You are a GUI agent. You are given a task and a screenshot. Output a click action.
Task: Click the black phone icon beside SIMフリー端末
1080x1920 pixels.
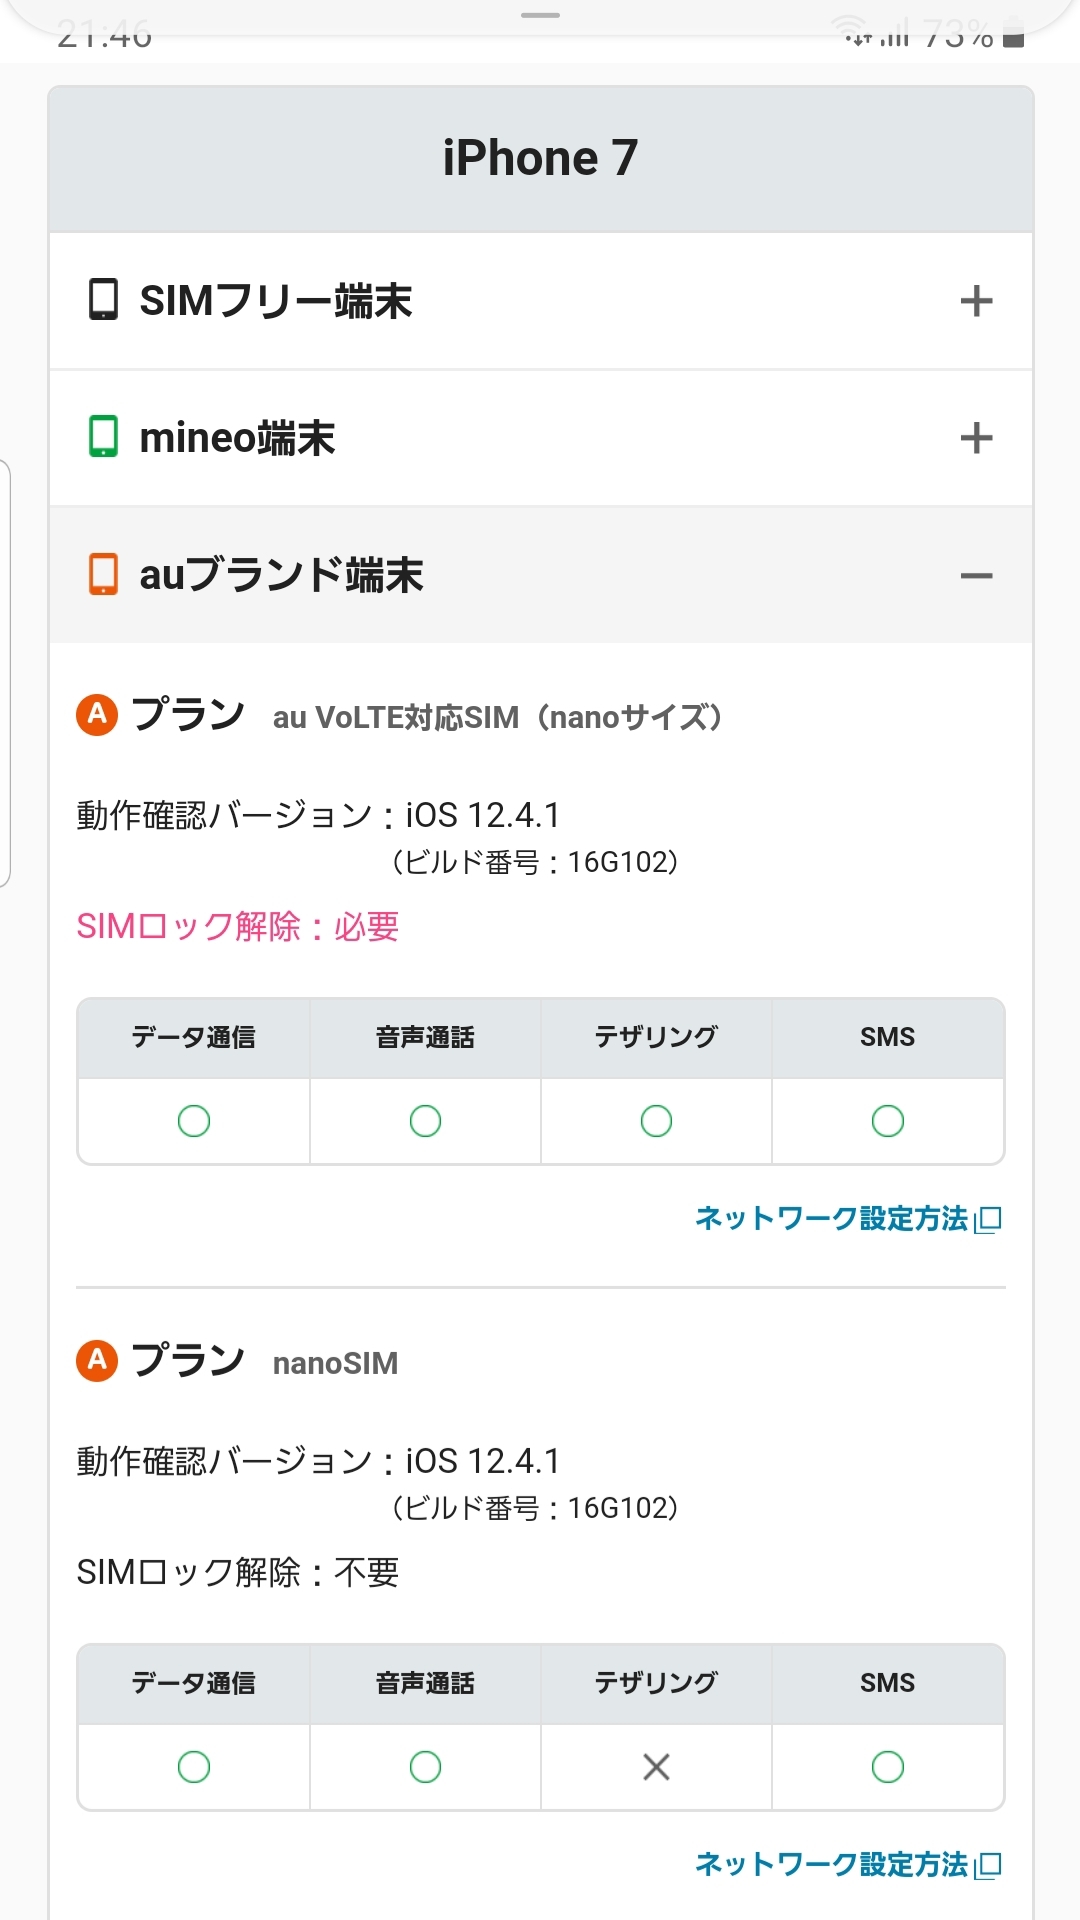click(103, 300)
